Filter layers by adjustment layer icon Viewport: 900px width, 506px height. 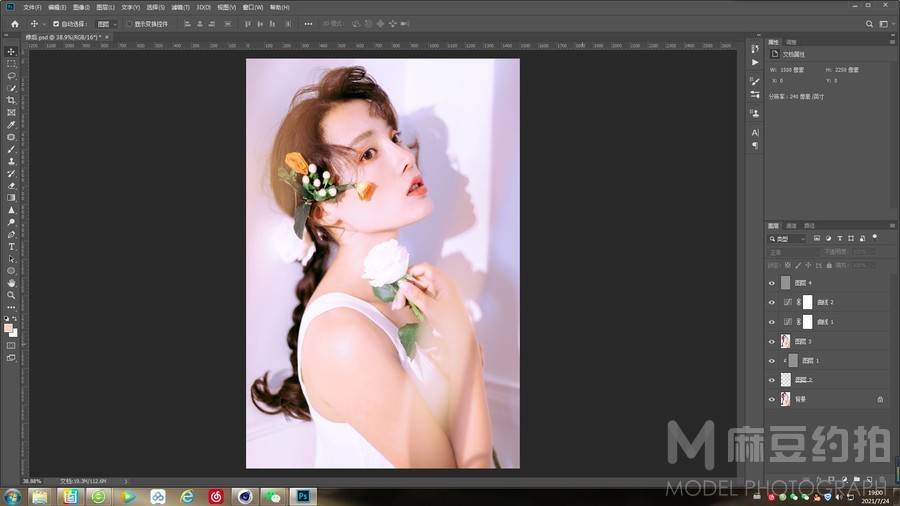(x=828, y=239)
